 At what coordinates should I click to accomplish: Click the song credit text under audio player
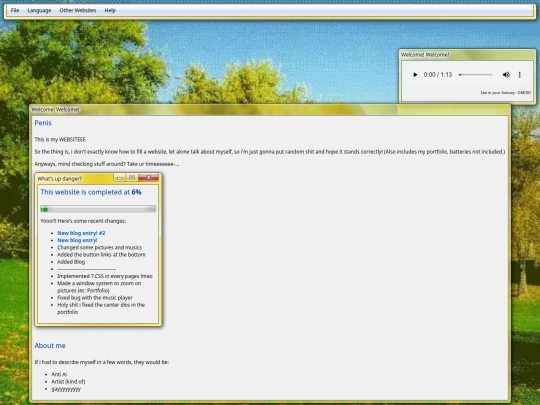(x=506, y=93)
